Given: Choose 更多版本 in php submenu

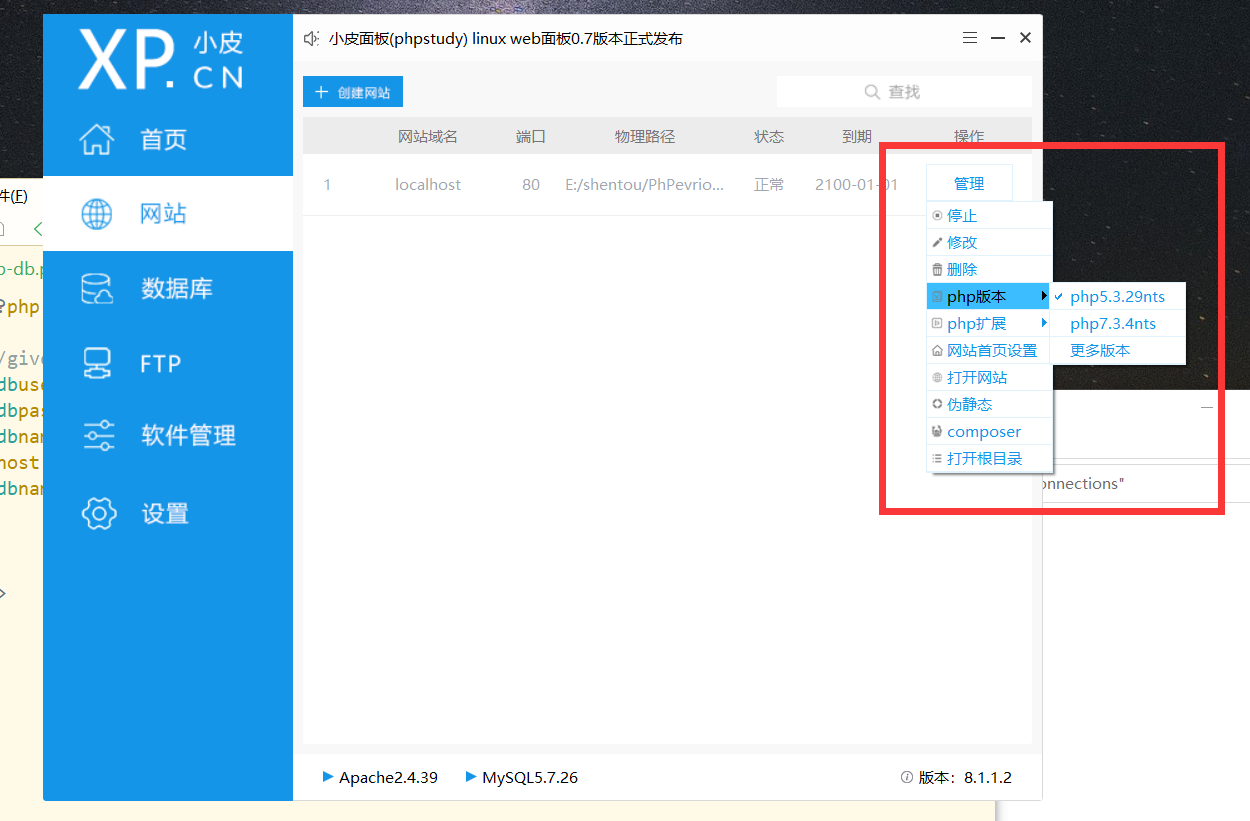Looking at the screenshot, I should [x=1117, y=350].
